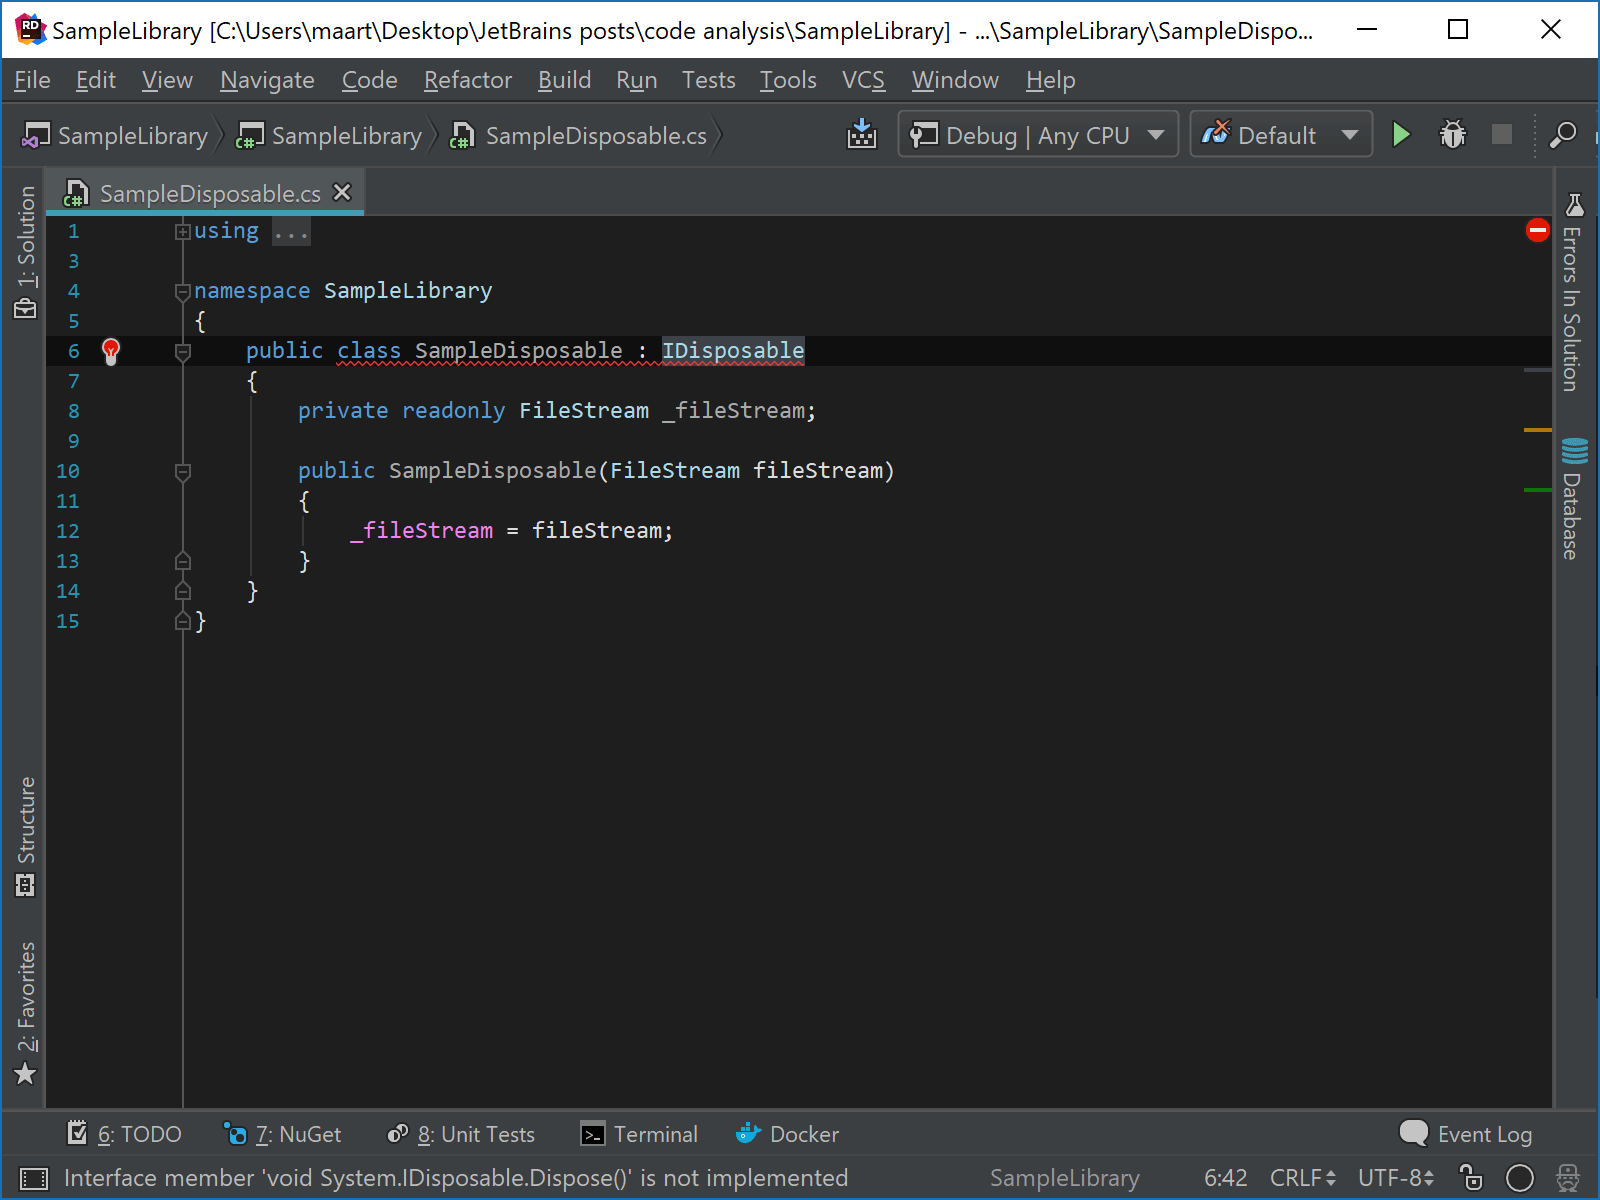Open the Tests menu

click(x=708, y=80)
